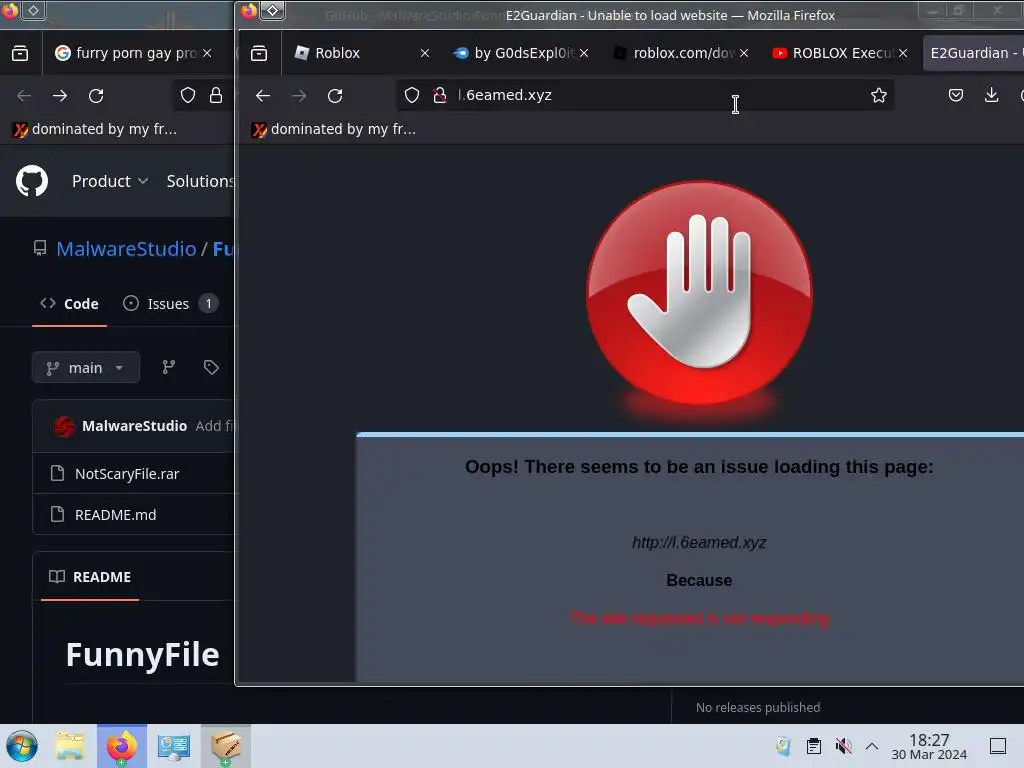
Task: Switch to the by G0dsExpl0it tab
Action: click(513, 53)
